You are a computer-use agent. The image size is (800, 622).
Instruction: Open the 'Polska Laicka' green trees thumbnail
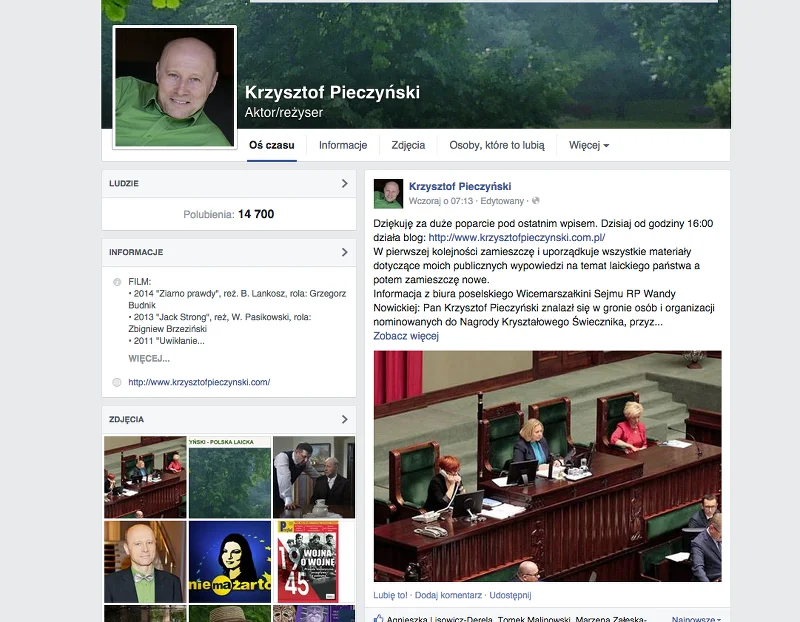click(230, 477)
